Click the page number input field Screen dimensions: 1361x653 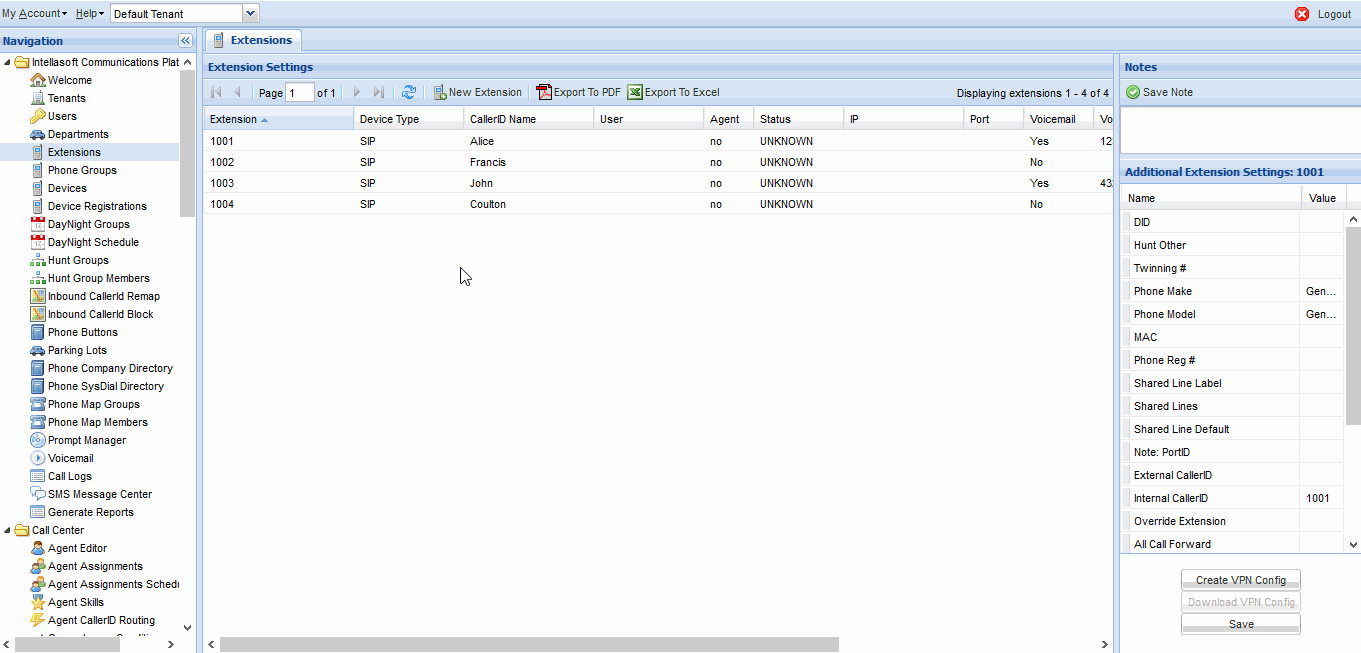[x=299, y=93]
